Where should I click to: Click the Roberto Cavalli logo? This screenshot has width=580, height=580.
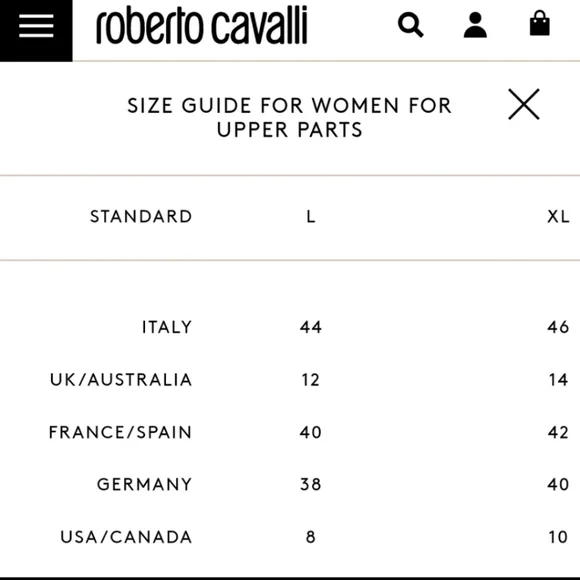coord(202,25)
